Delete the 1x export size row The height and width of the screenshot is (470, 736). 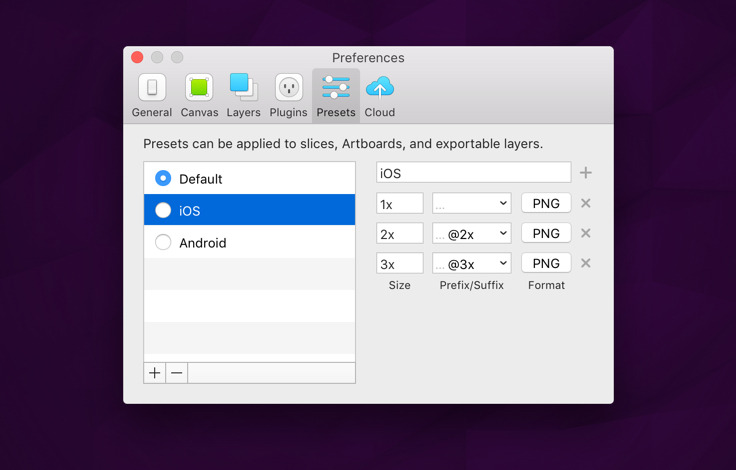585,203
